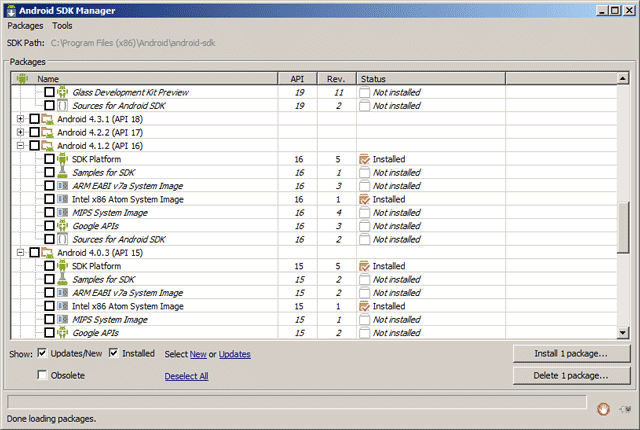Check the Google APIs checkbox, API 16

(x=49, y=226)
